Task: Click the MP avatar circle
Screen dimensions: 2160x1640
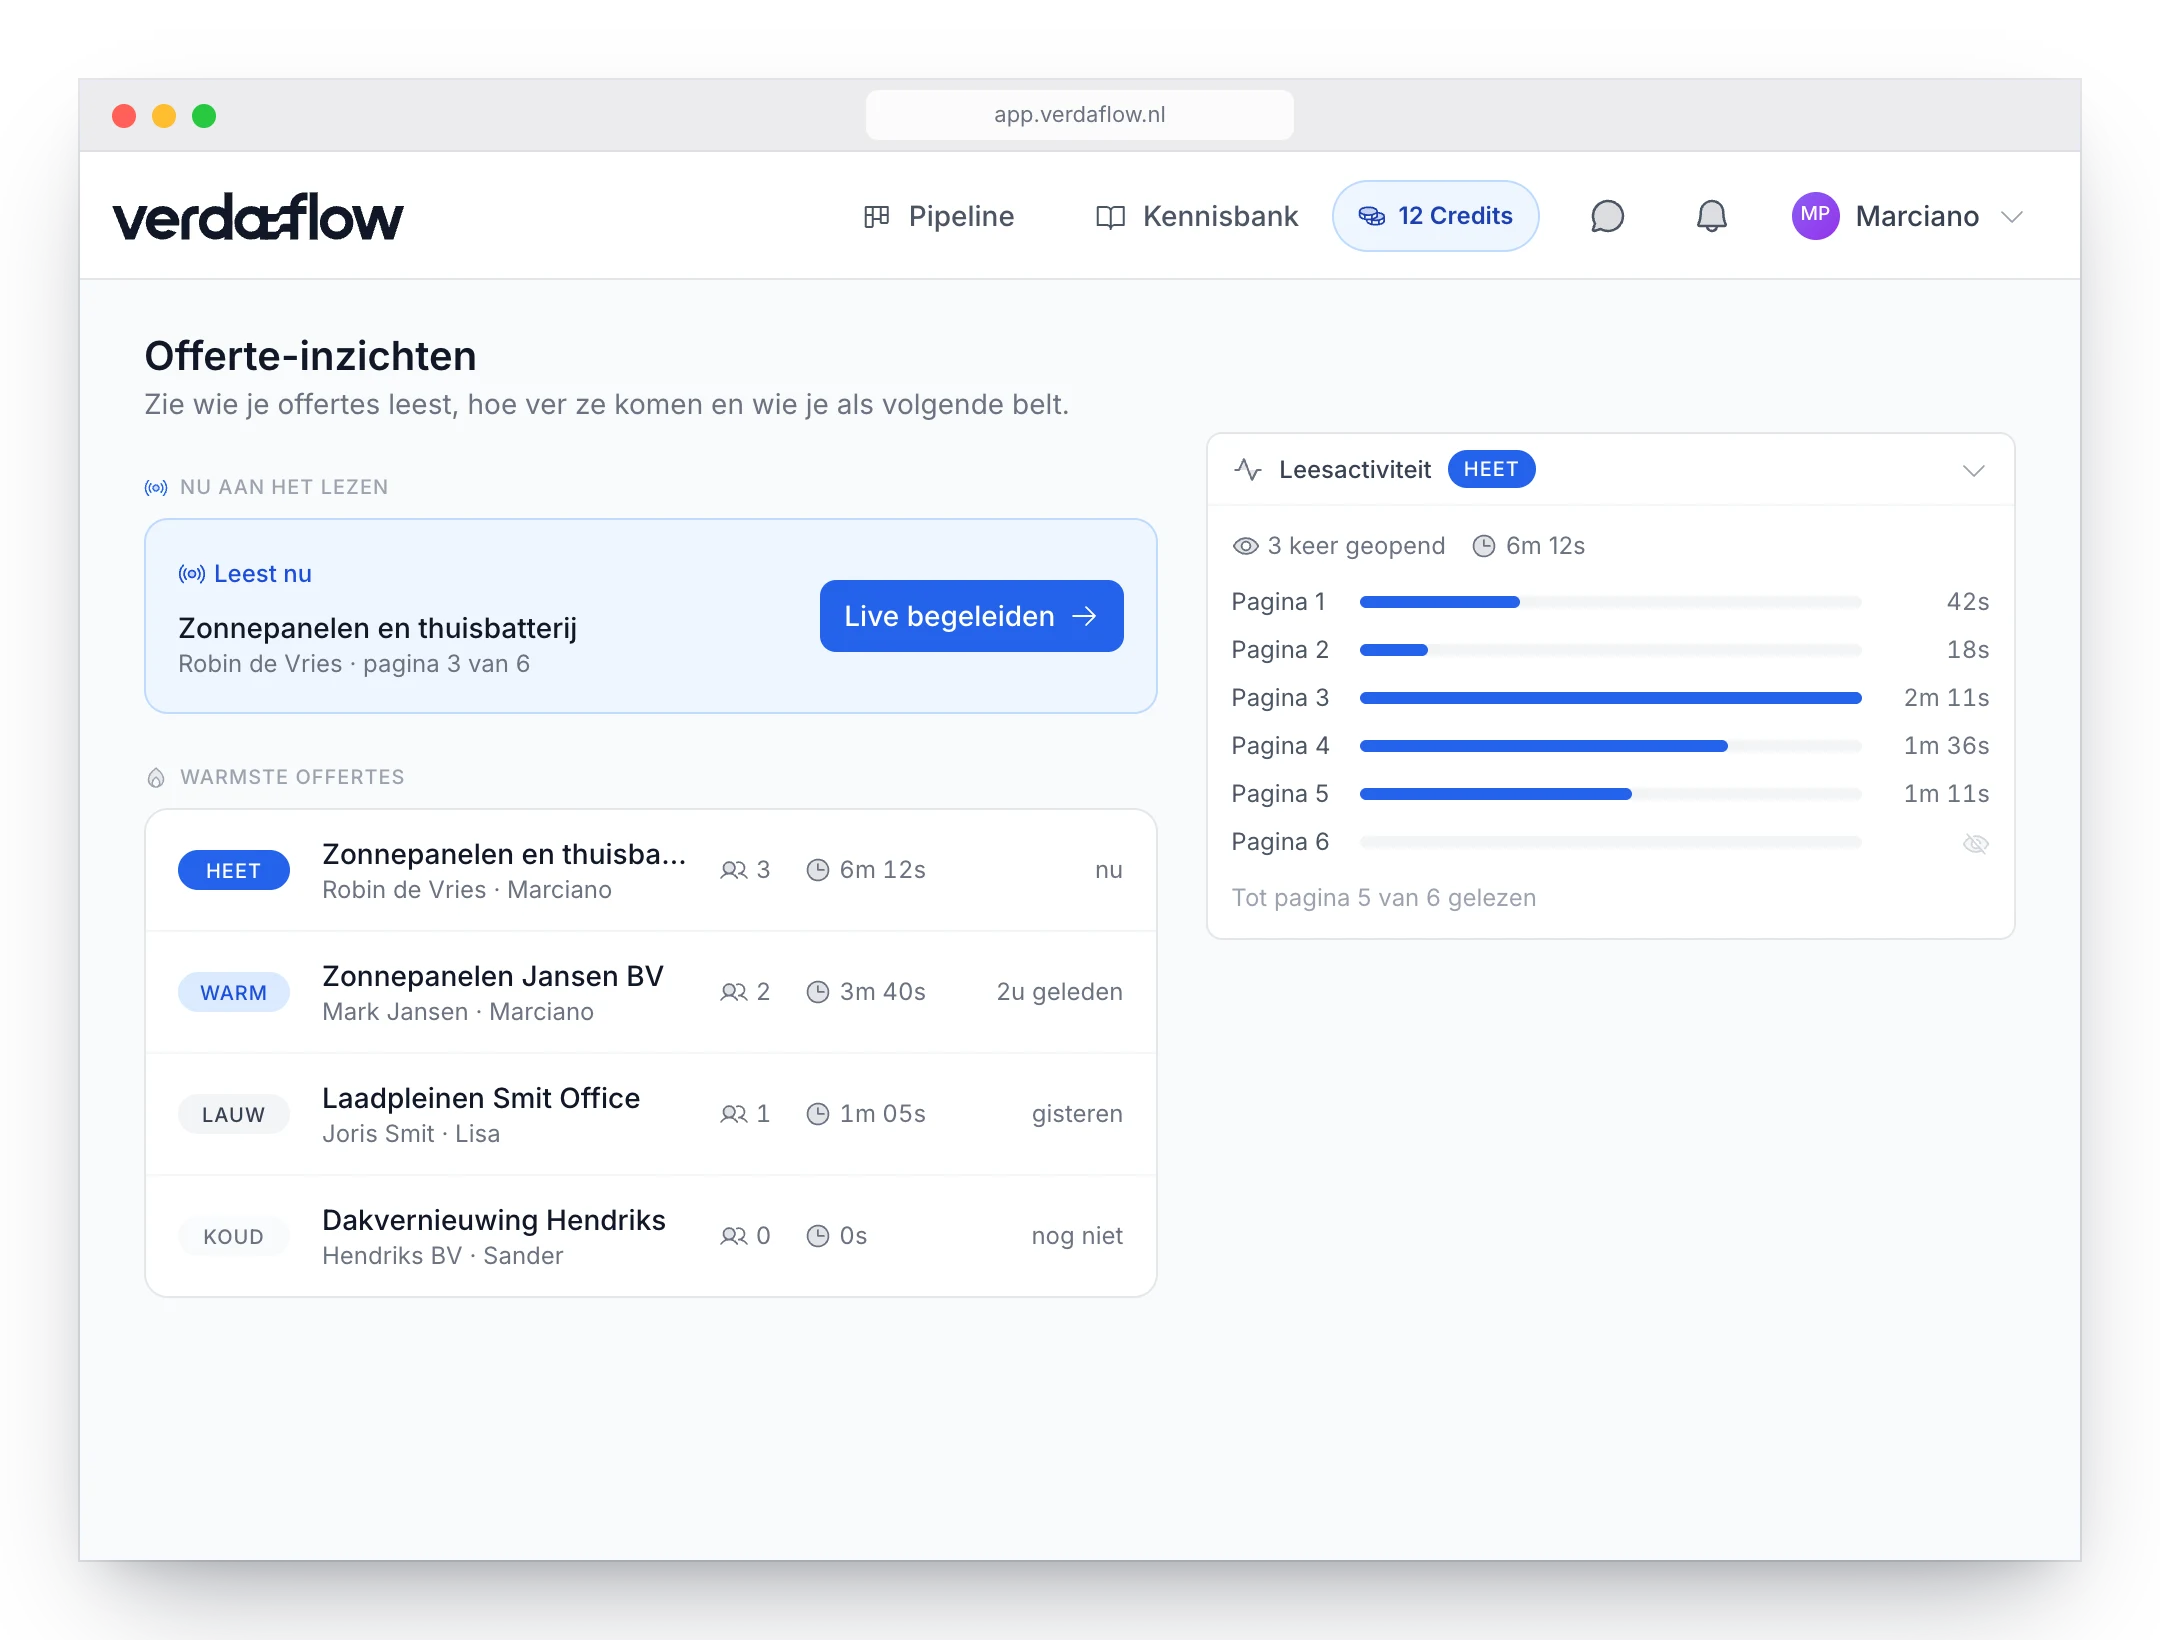Action: 1815,216
